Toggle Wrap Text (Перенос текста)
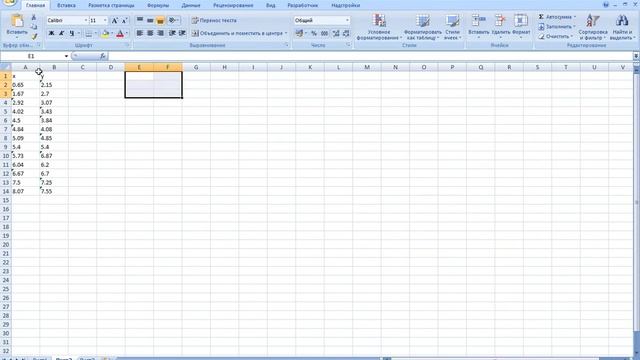 click(x=214, y=20)
